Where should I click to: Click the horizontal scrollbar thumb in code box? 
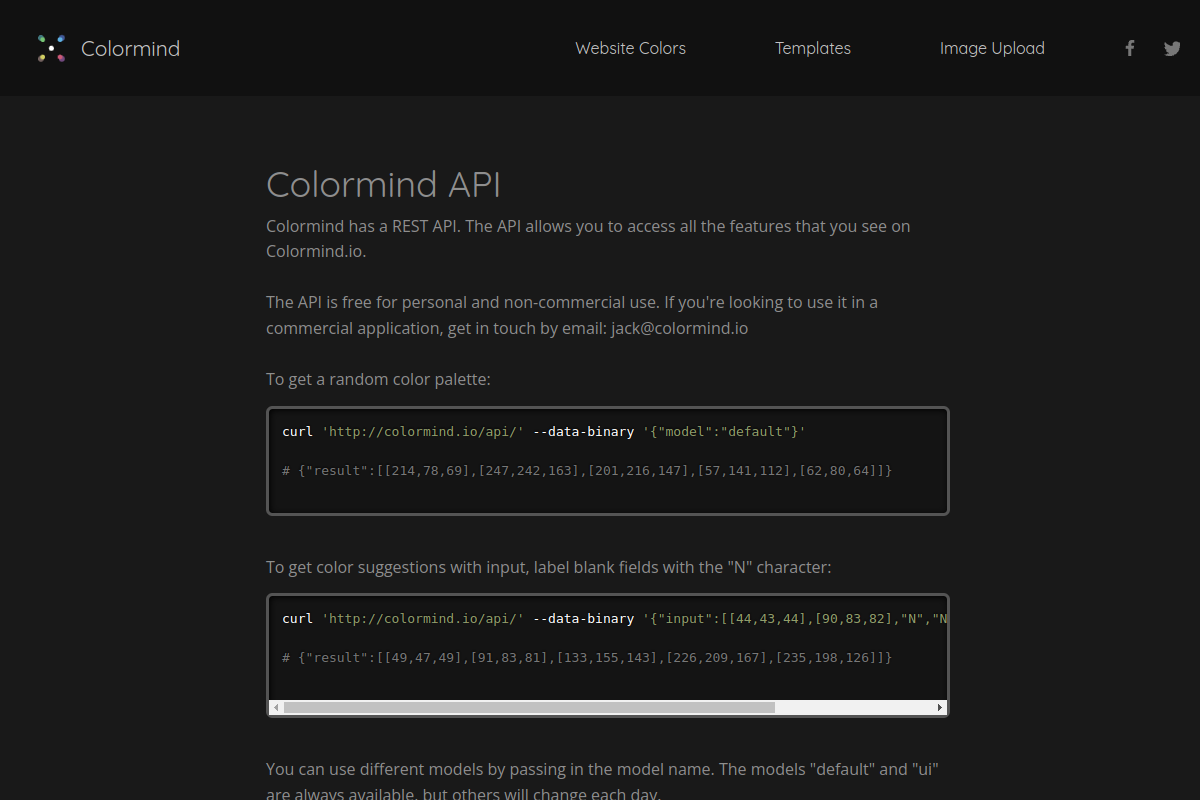(530, 707)
